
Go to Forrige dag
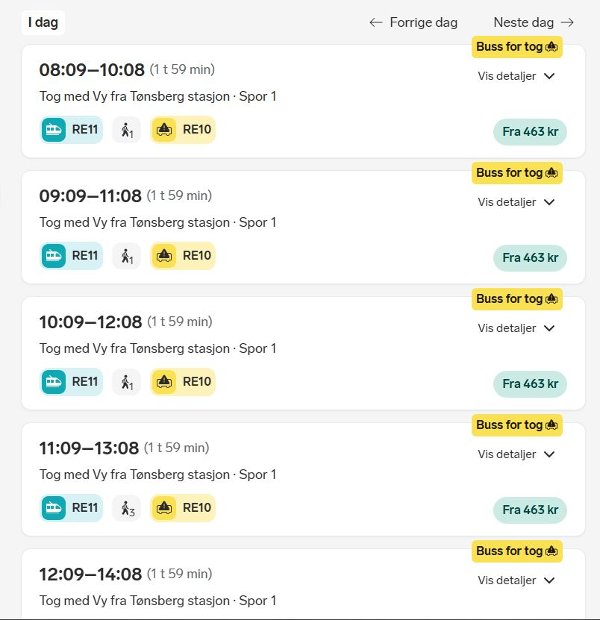413,22
